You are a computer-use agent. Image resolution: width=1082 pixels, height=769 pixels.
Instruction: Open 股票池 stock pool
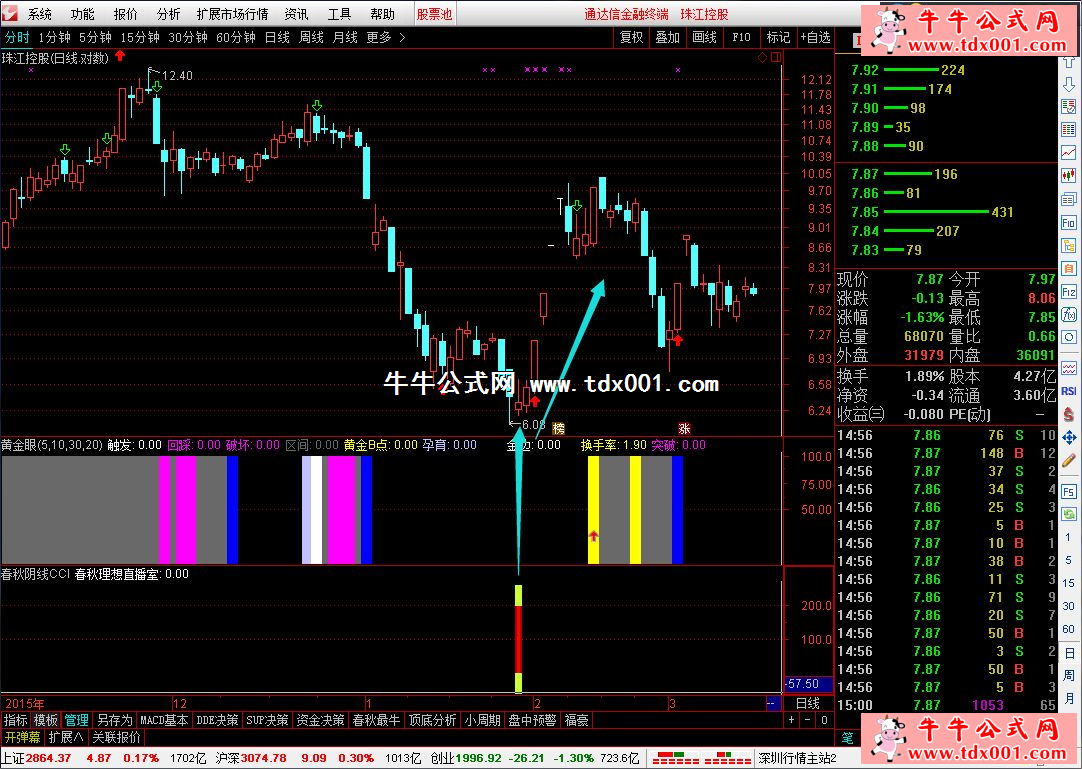(434, 14)
